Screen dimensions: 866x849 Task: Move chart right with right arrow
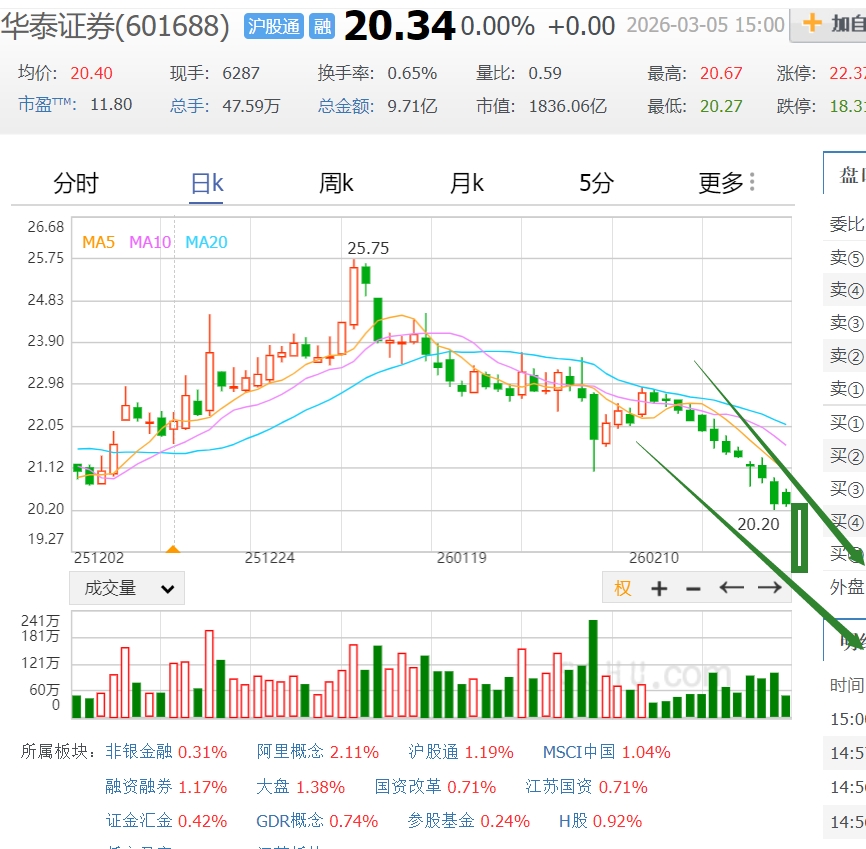point(770,588)
